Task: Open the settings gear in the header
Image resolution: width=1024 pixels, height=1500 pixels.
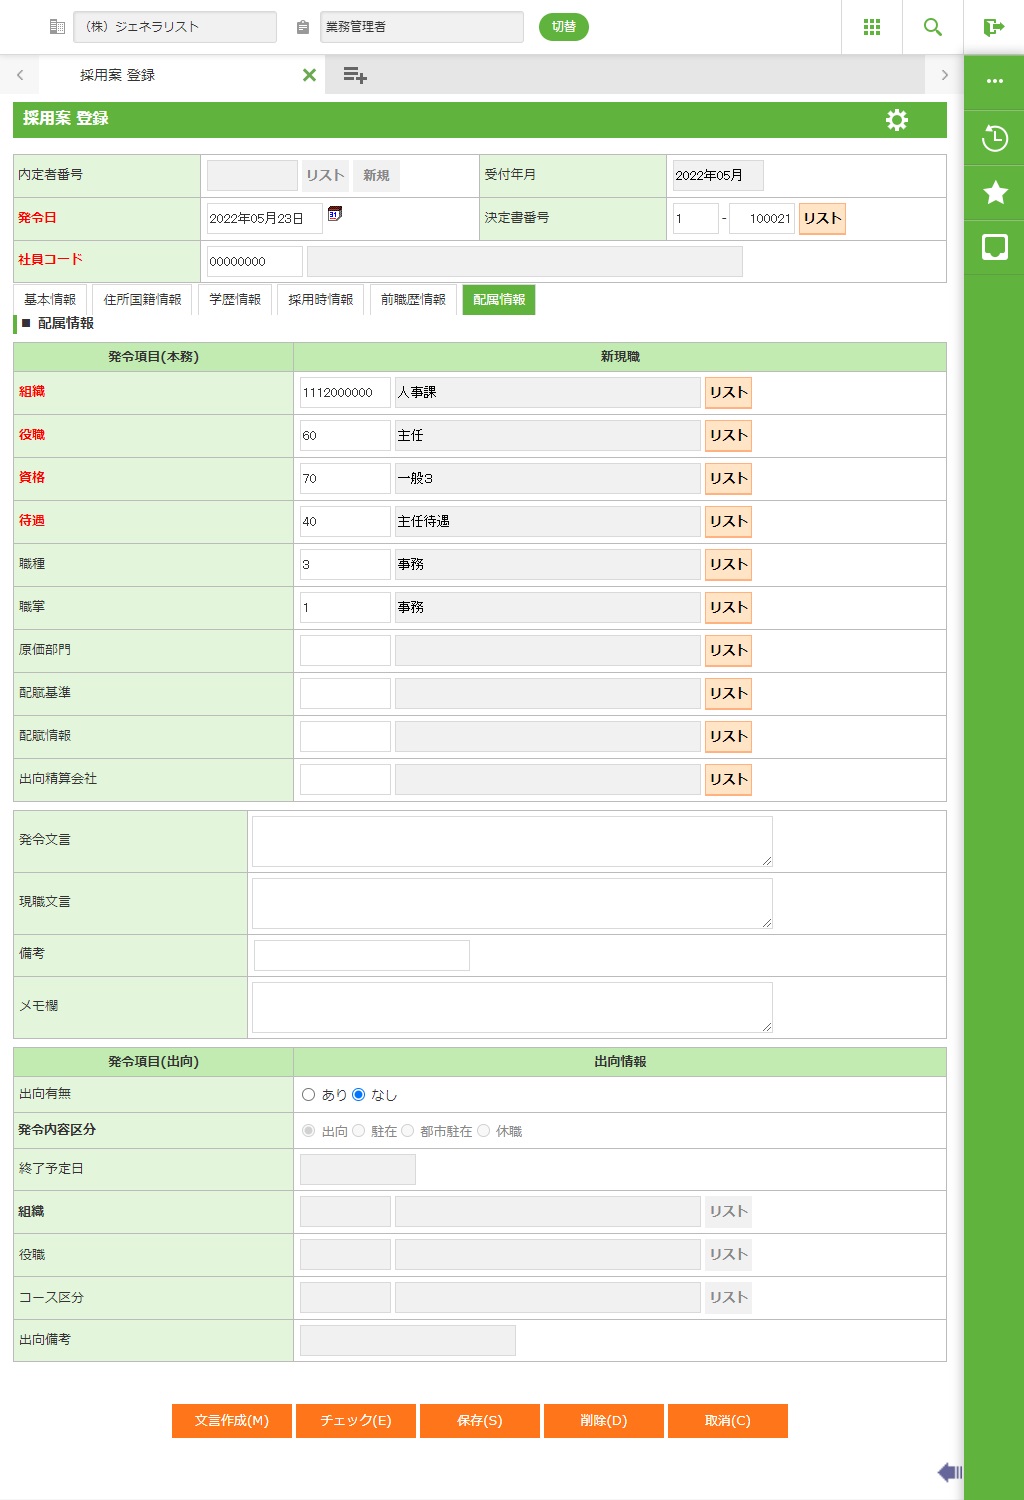Action: click(x=897, y=120)
